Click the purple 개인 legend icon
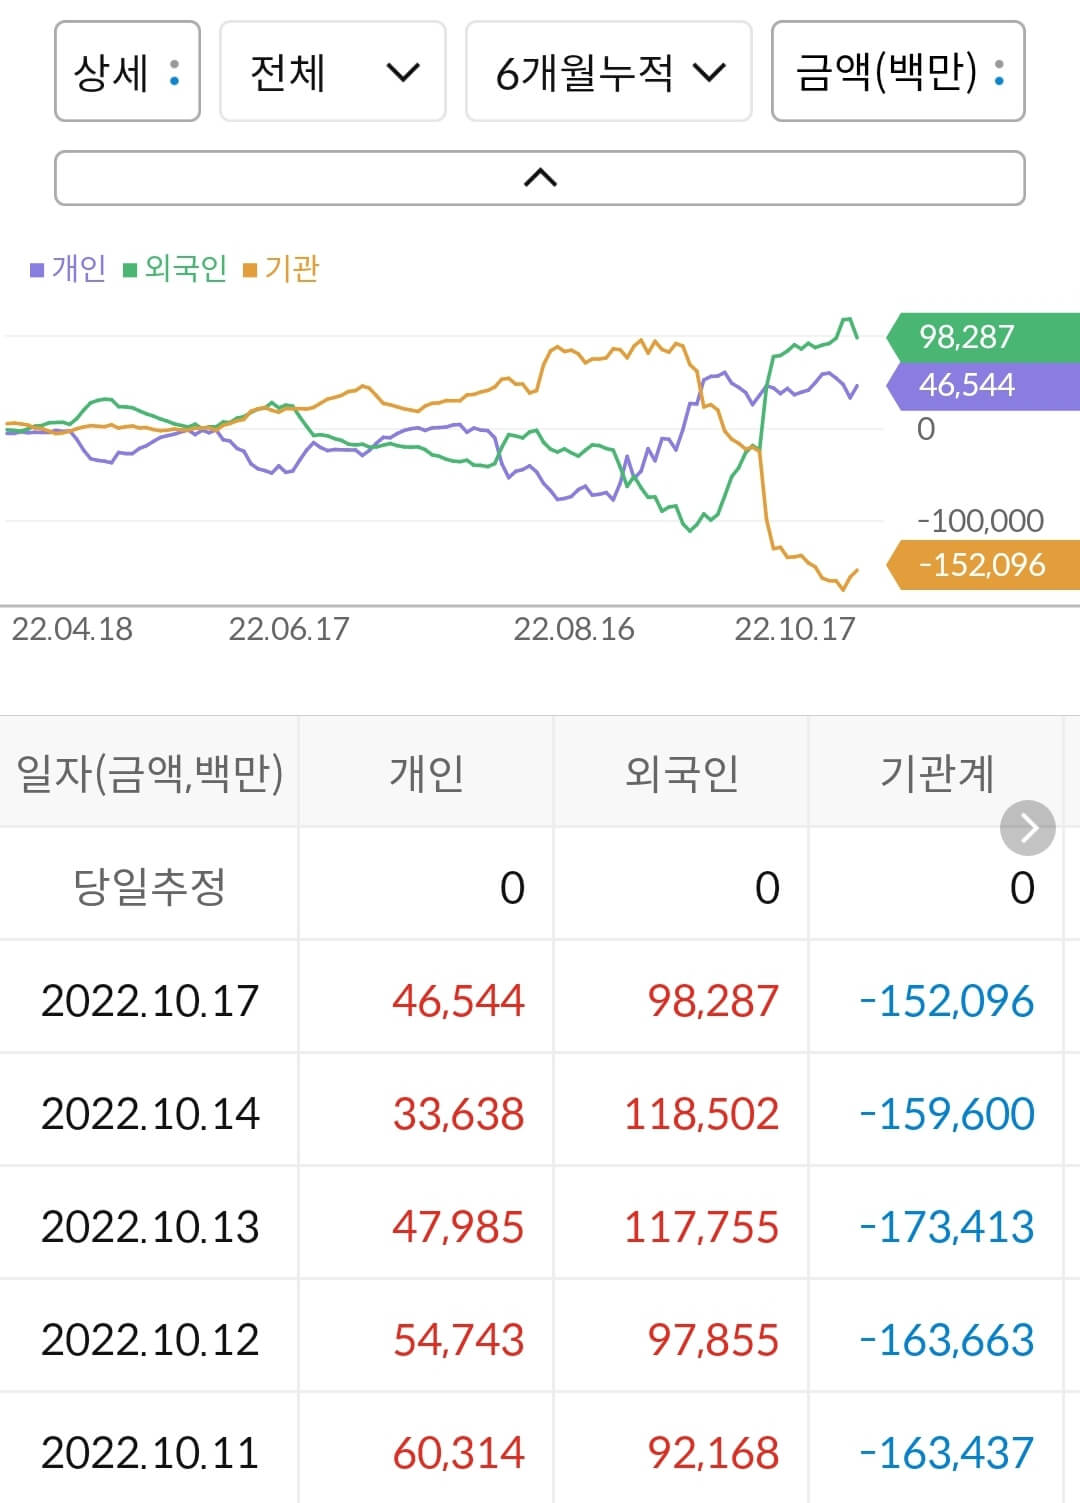 click(36, 268)
